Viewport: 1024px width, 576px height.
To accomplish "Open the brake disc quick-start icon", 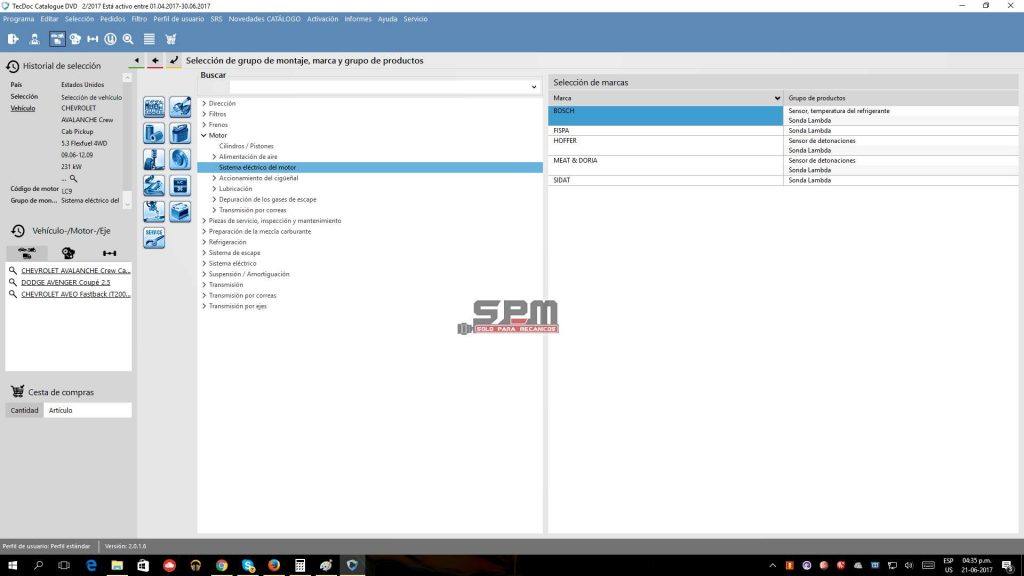I will point(180,159).
